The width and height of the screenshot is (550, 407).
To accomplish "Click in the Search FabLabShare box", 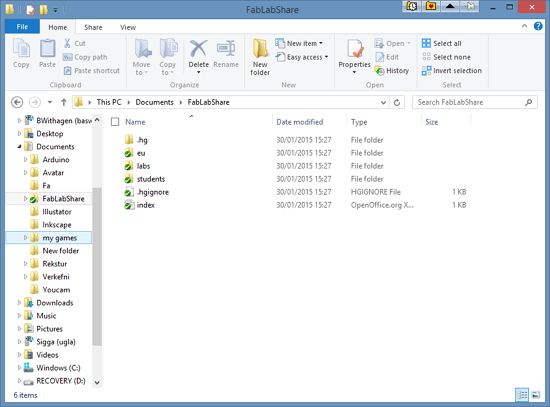I will pyautogui.click(x=470, y=102).
